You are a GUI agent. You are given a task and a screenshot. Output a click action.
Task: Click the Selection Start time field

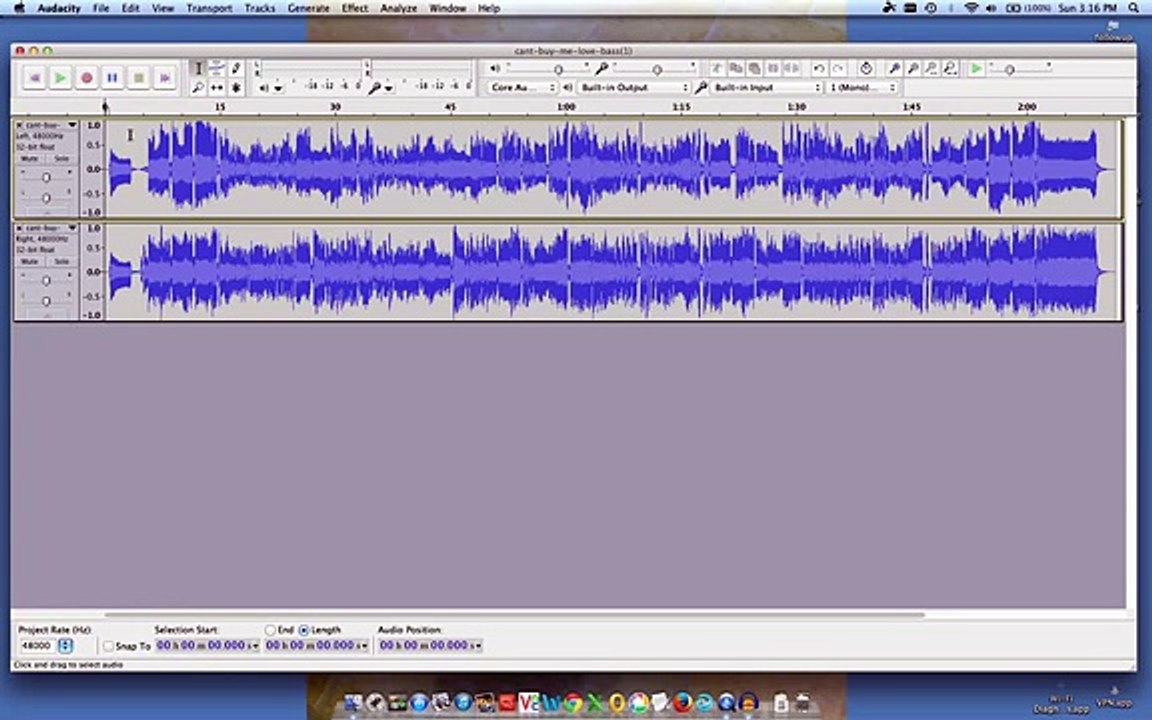pos(206,645)
